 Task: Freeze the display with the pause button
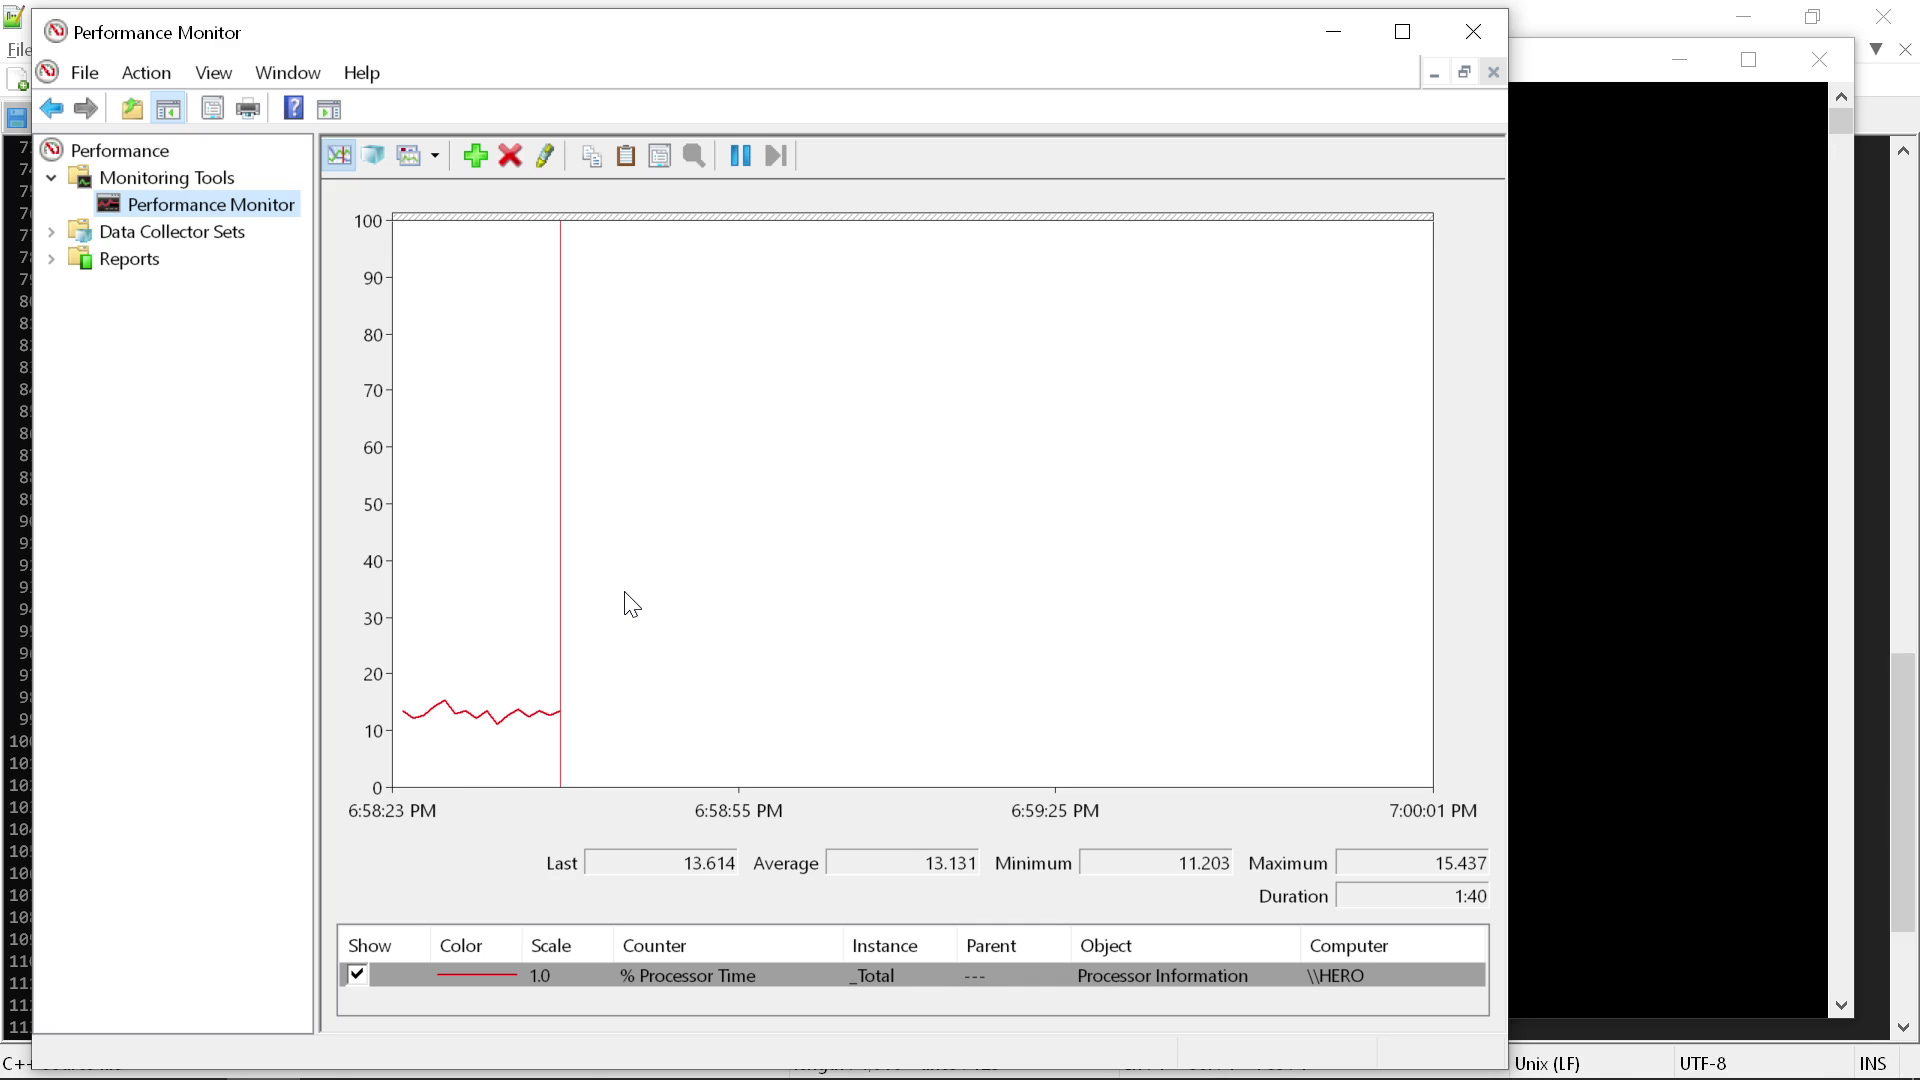(740, 156)
